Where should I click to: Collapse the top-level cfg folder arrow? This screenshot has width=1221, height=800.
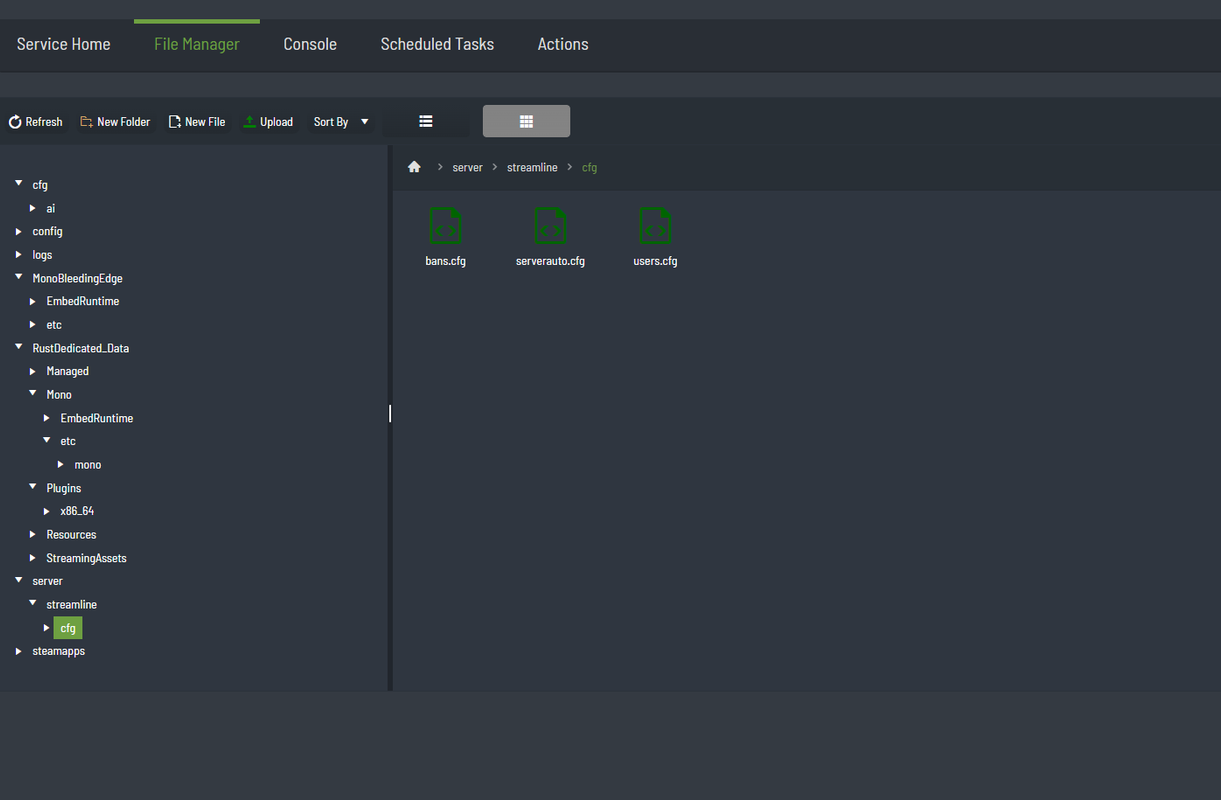click(x=19, y=184)
